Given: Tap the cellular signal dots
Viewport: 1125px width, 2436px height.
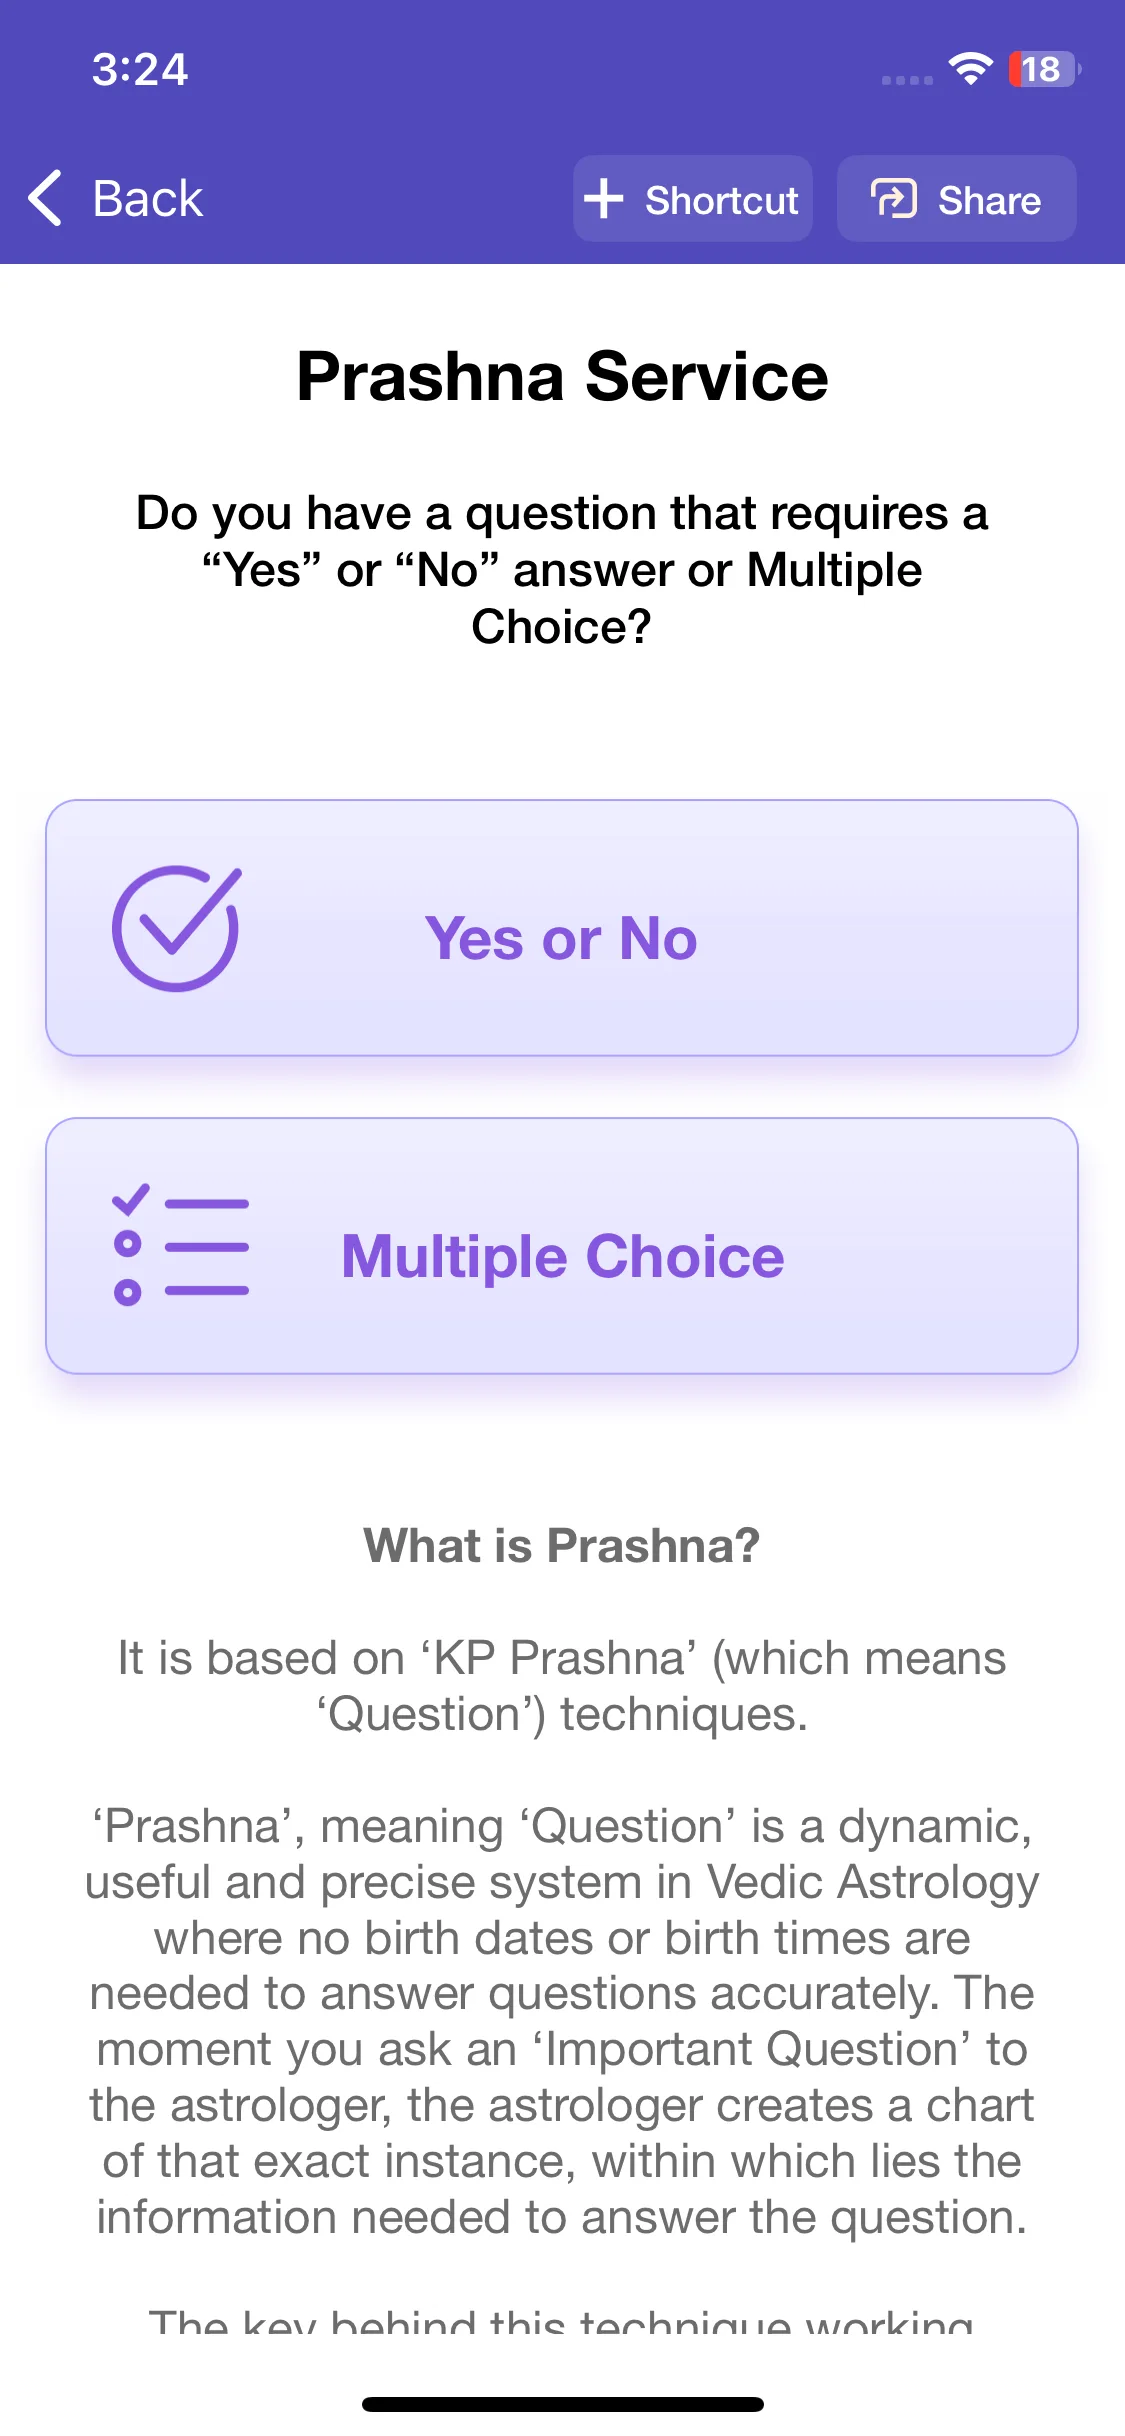Looking at the screenshot, I should 907,80.
